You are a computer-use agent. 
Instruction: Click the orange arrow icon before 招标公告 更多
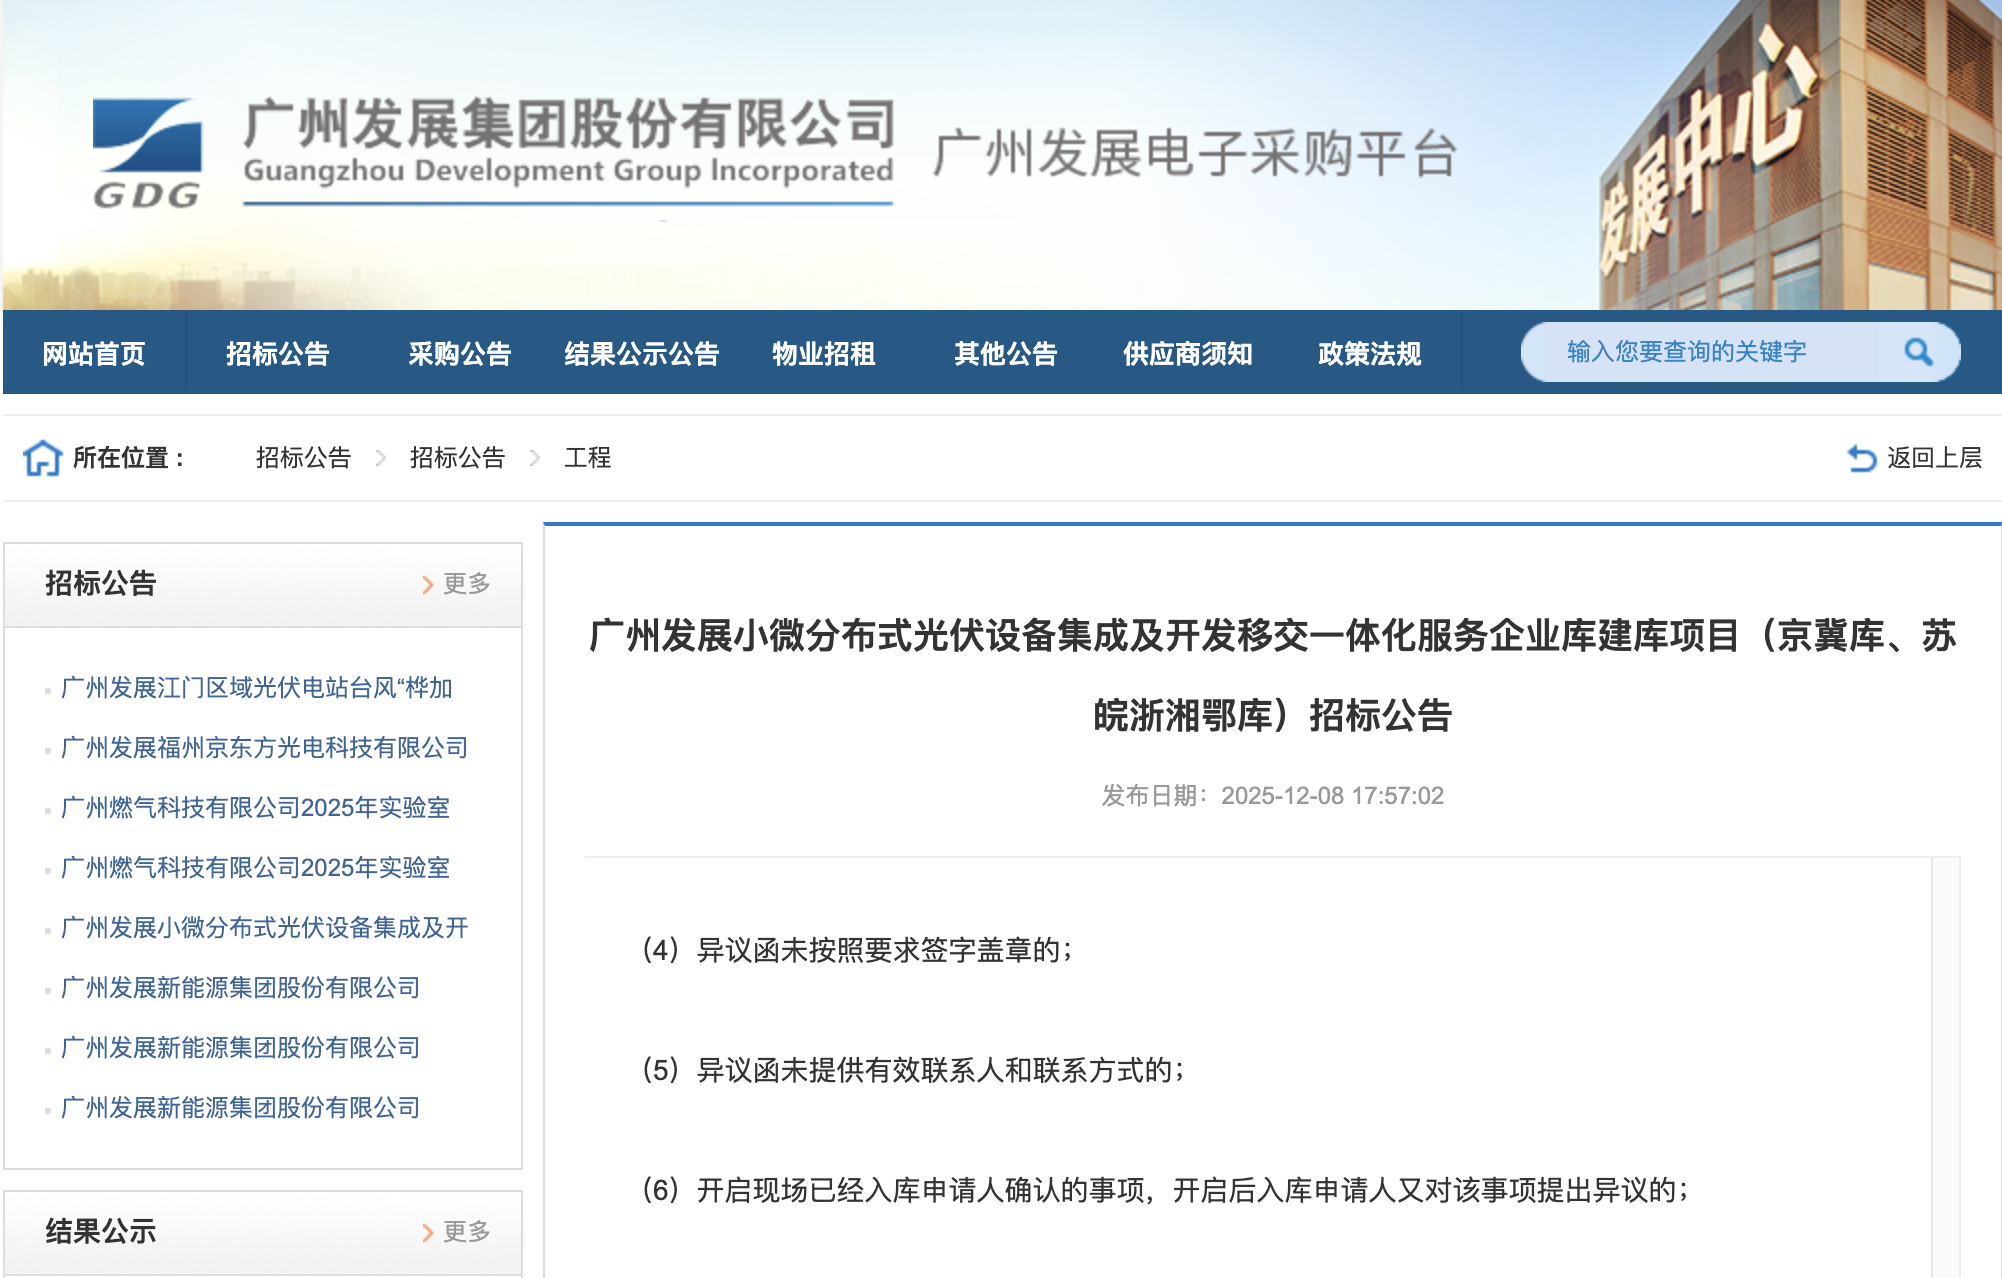click(426, 585)
